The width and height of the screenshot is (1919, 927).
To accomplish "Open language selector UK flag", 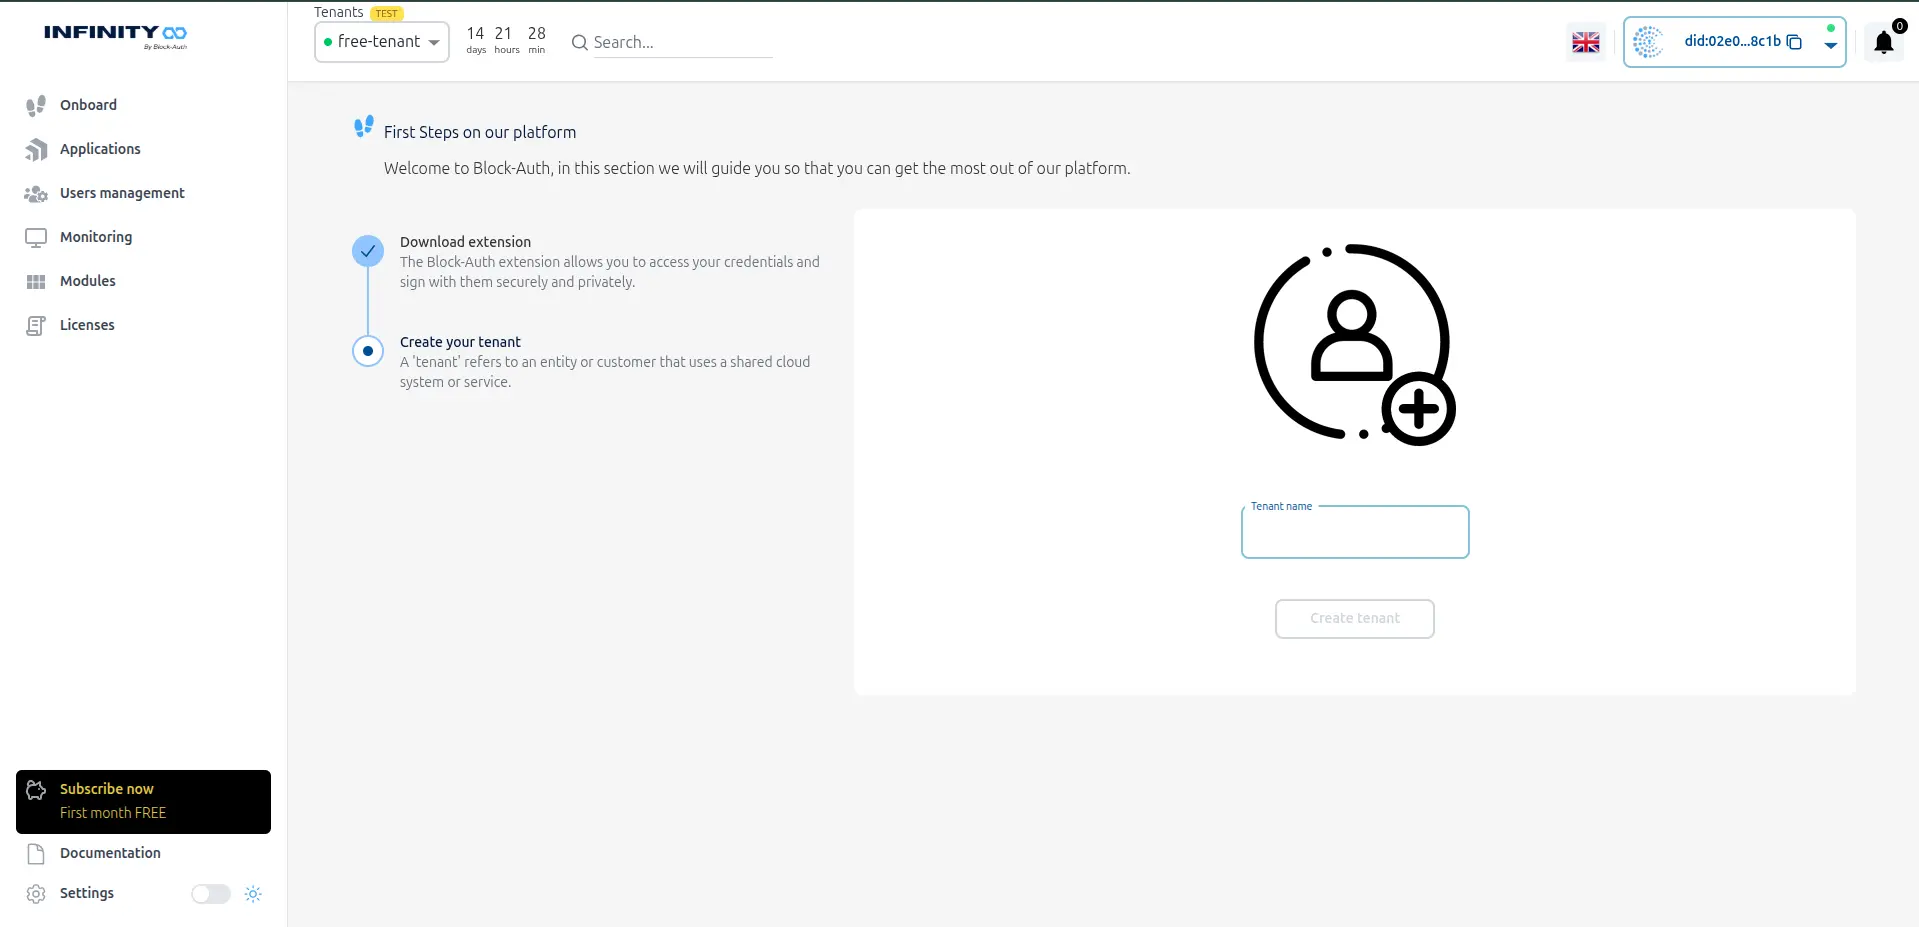I will pyautogui.click(x=1586, y=42).
